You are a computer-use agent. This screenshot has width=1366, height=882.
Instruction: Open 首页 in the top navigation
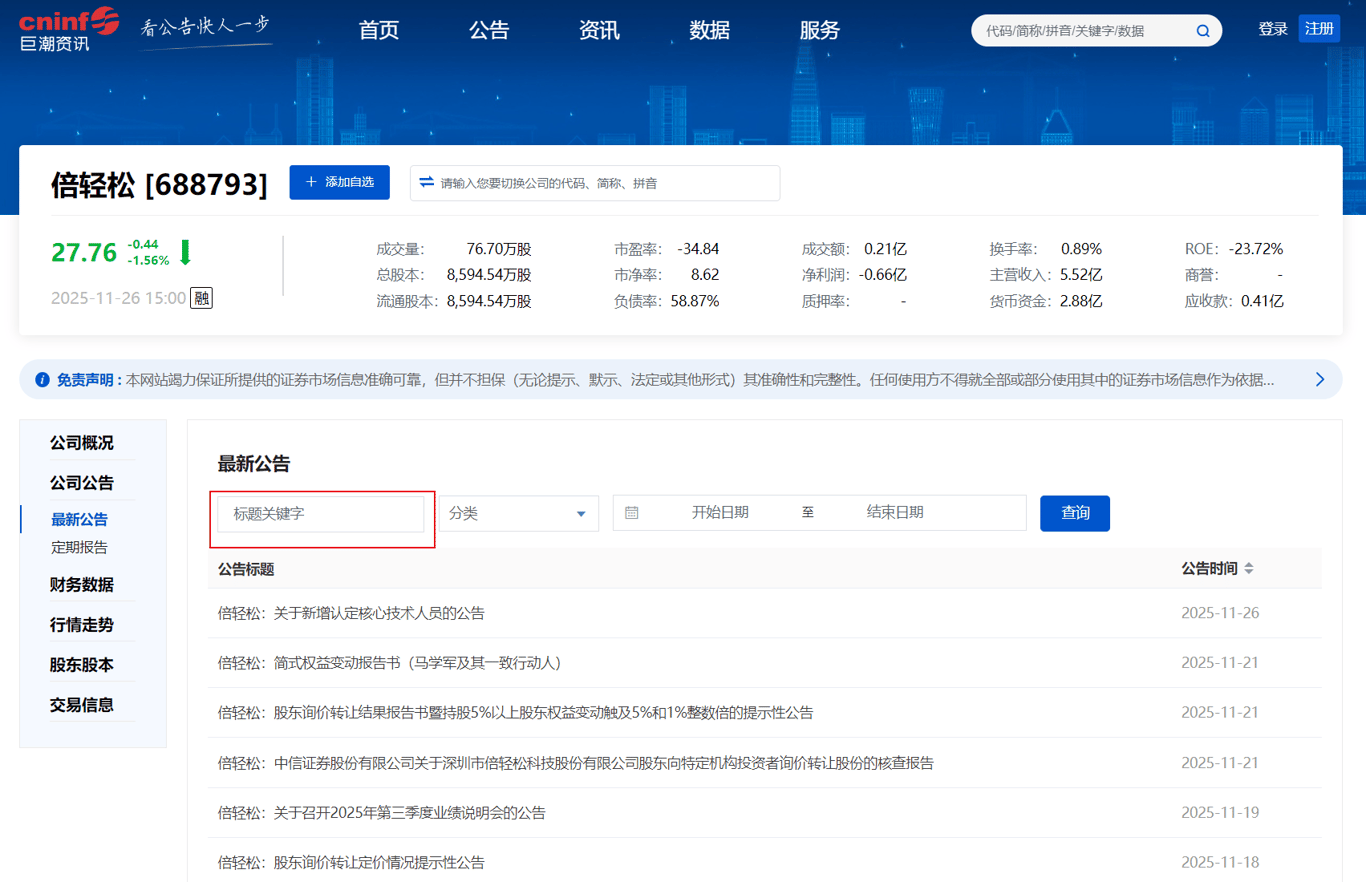[x=379, y=30]
